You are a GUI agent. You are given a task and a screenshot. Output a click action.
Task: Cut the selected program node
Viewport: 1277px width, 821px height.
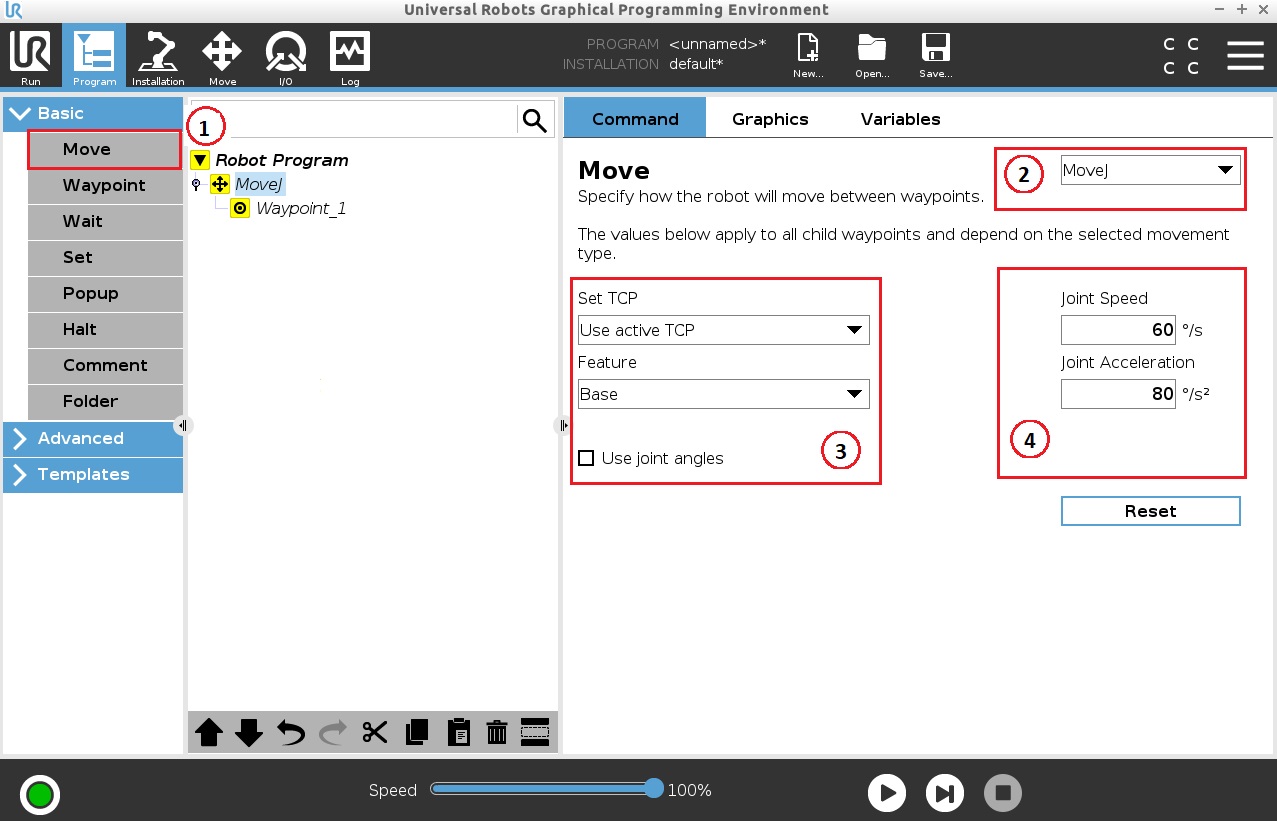(375, 733)
